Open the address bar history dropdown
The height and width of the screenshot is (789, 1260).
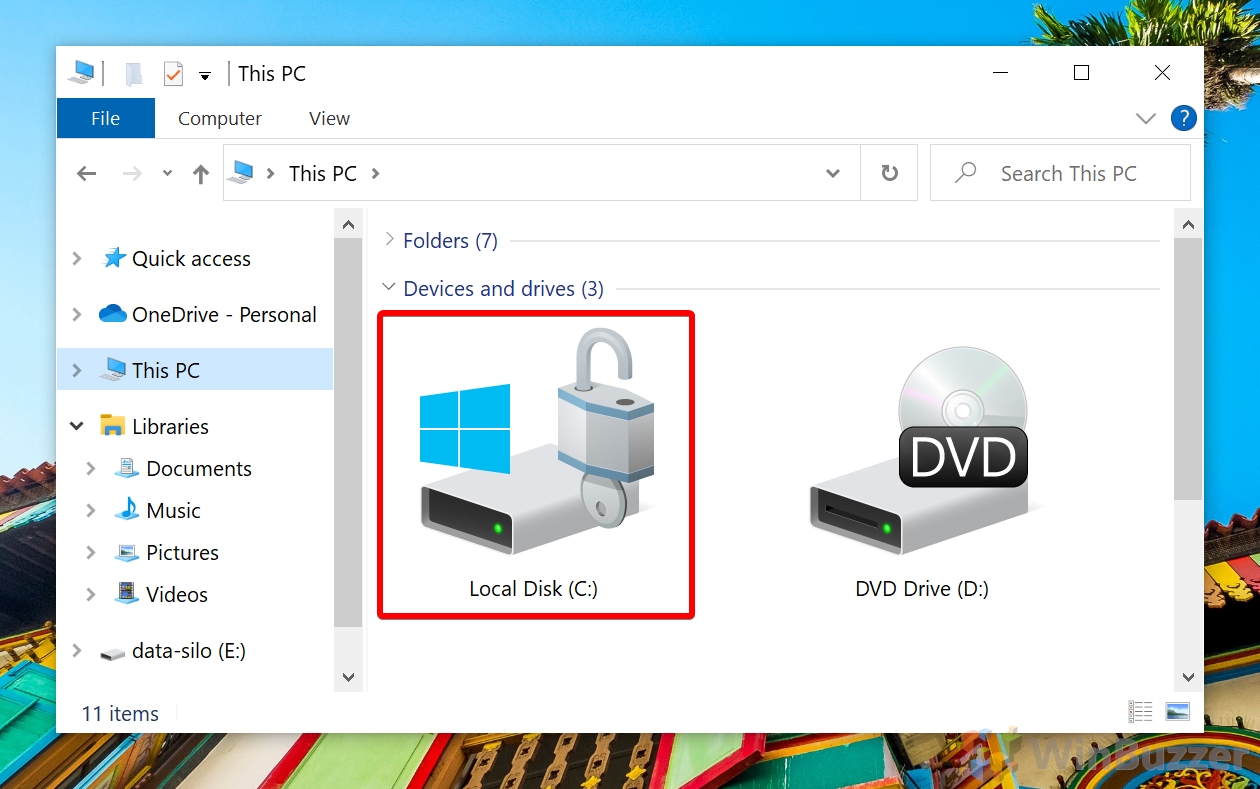pyautogui.click(x=832, y=173)
